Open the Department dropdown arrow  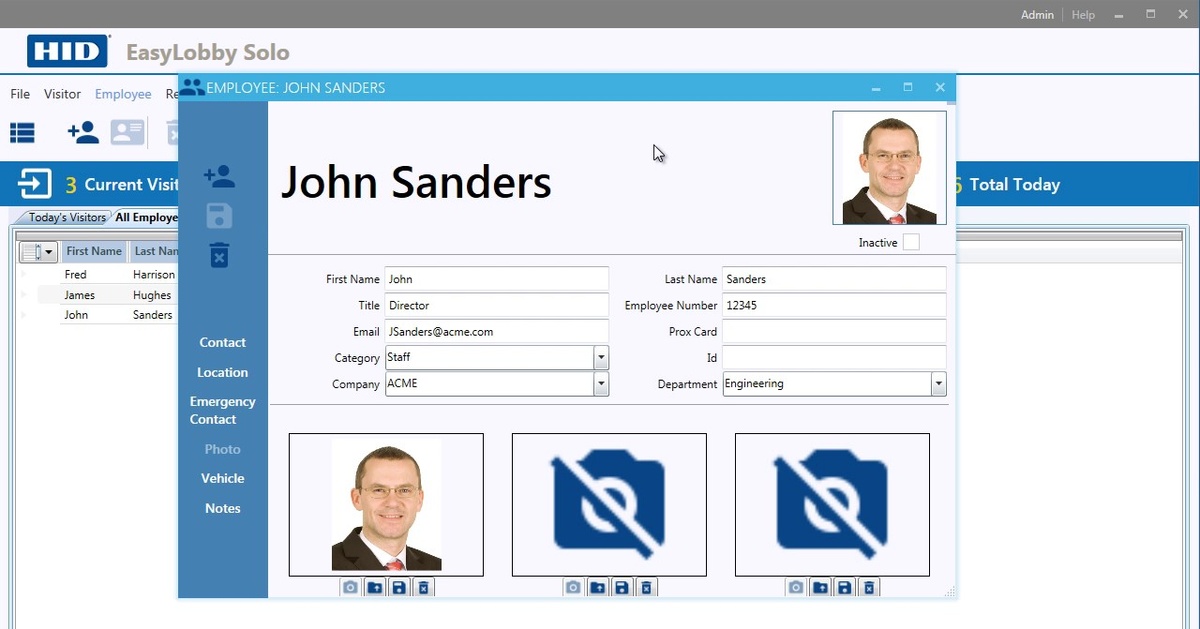pos(939,383)
